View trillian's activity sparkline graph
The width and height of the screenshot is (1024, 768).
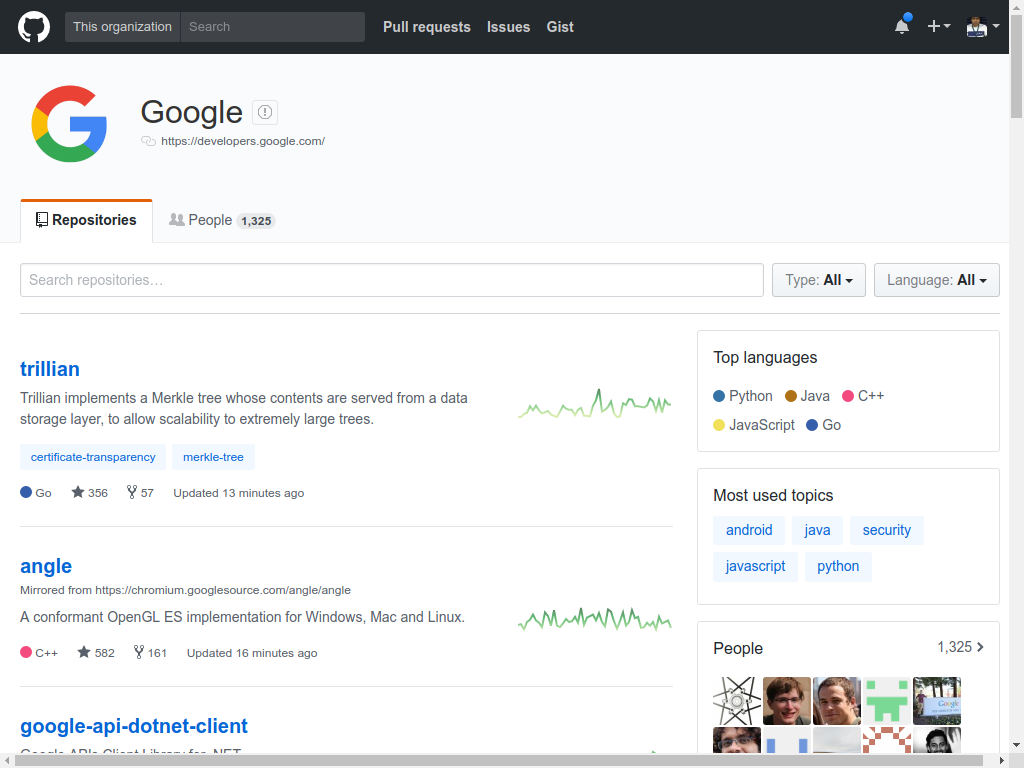point(594,404)
